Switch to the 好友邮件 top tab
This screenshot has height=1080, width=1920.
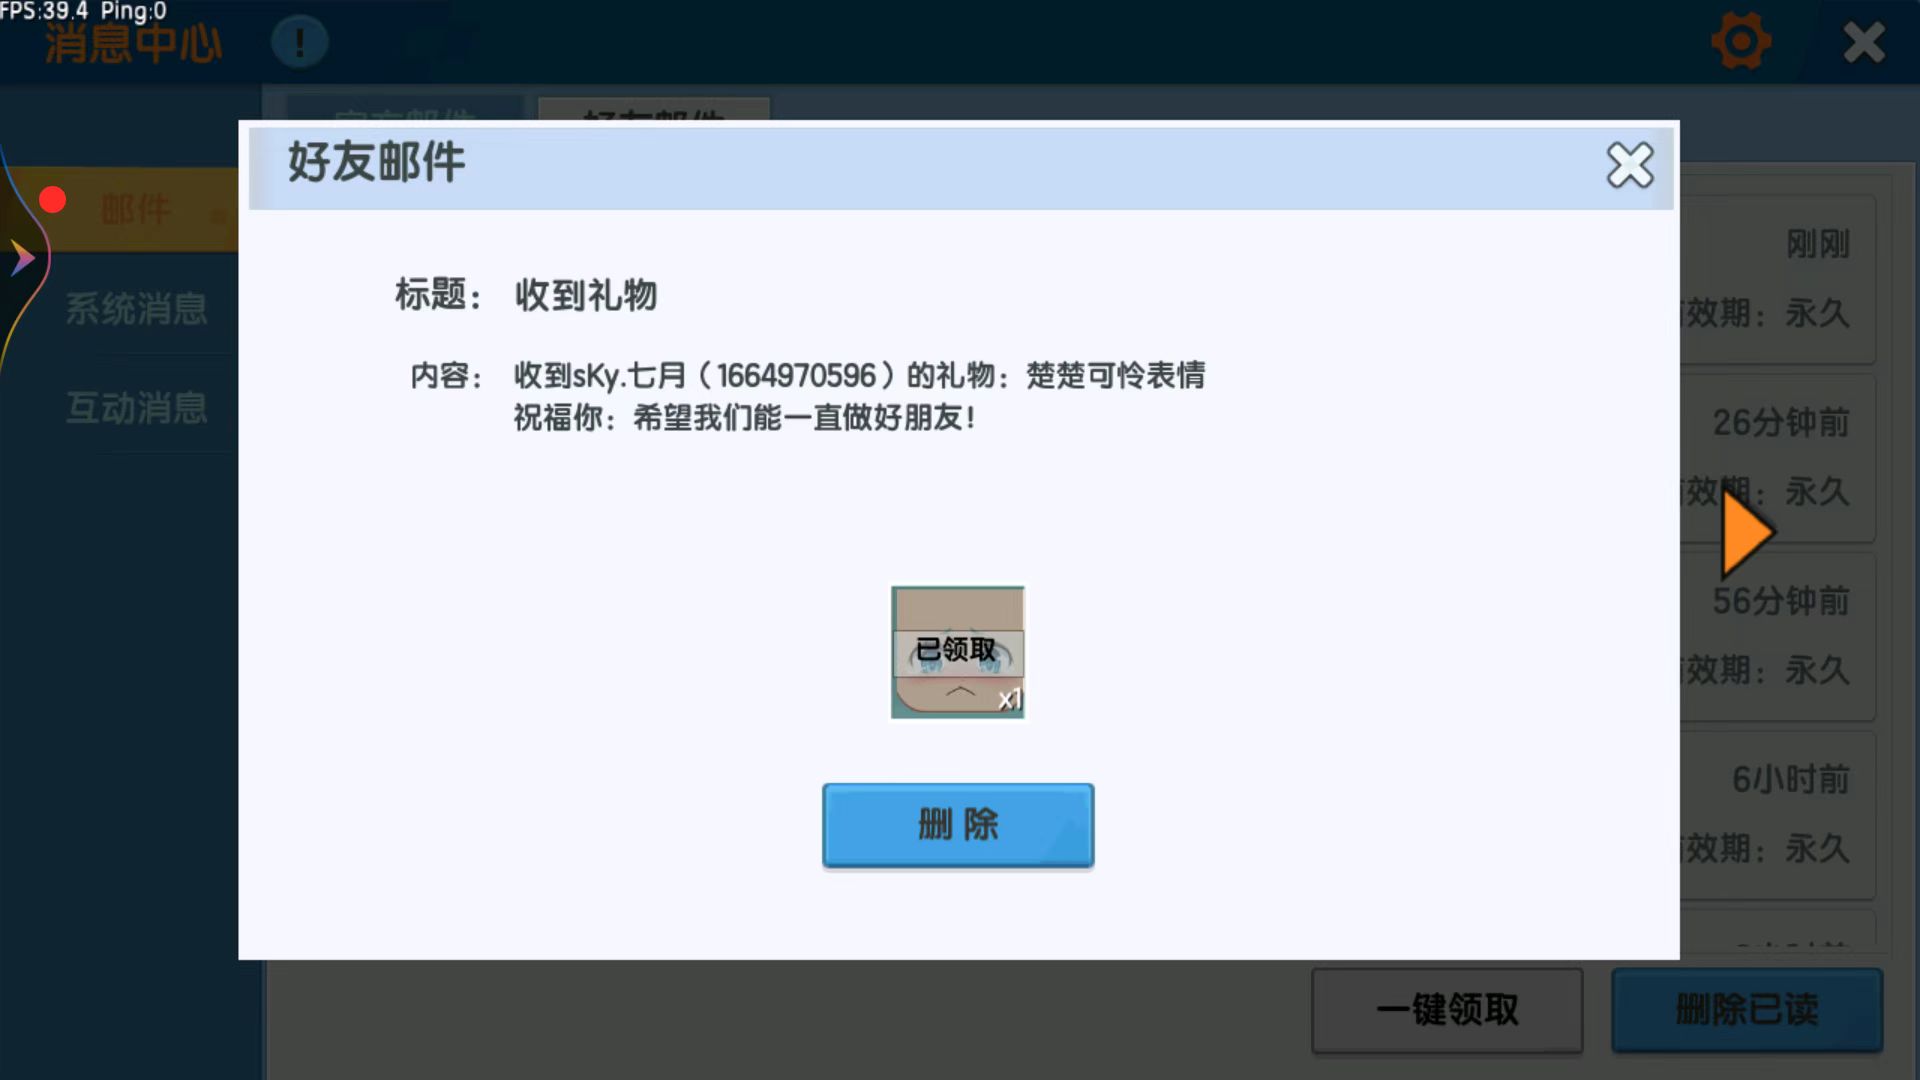(x=654, y=110)
